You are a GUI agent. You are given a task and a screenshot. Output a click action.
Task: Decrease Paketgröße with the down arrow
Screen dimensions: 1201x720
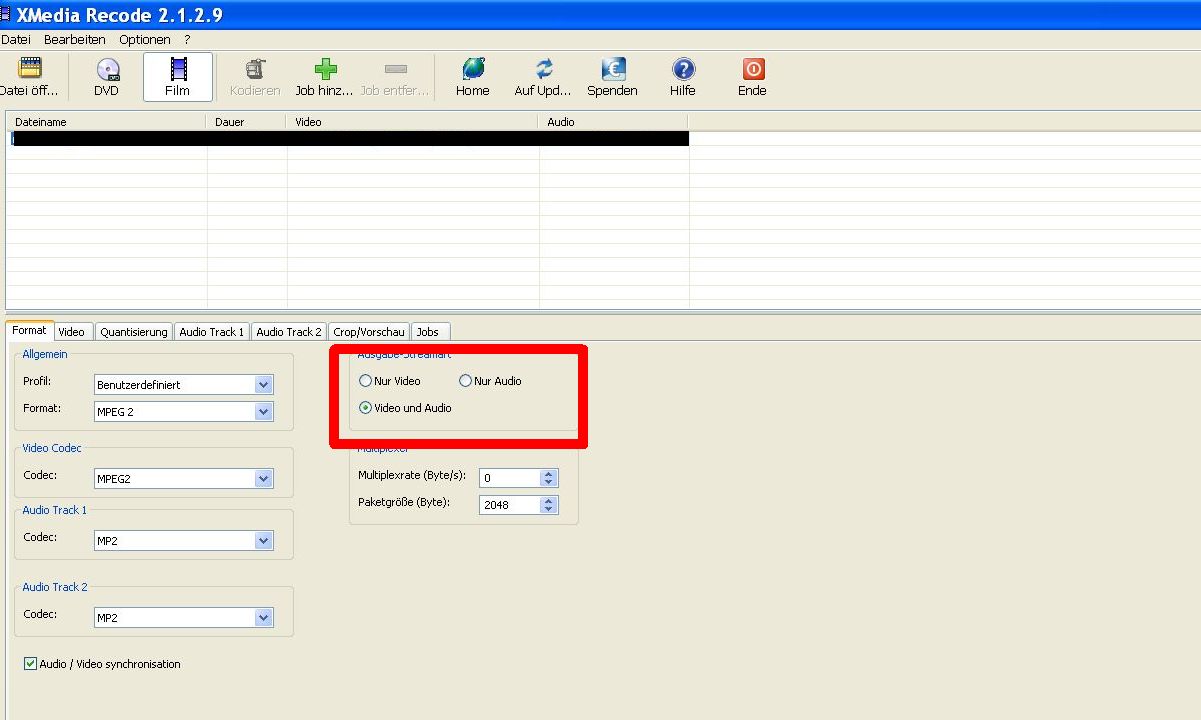[548, 510]
